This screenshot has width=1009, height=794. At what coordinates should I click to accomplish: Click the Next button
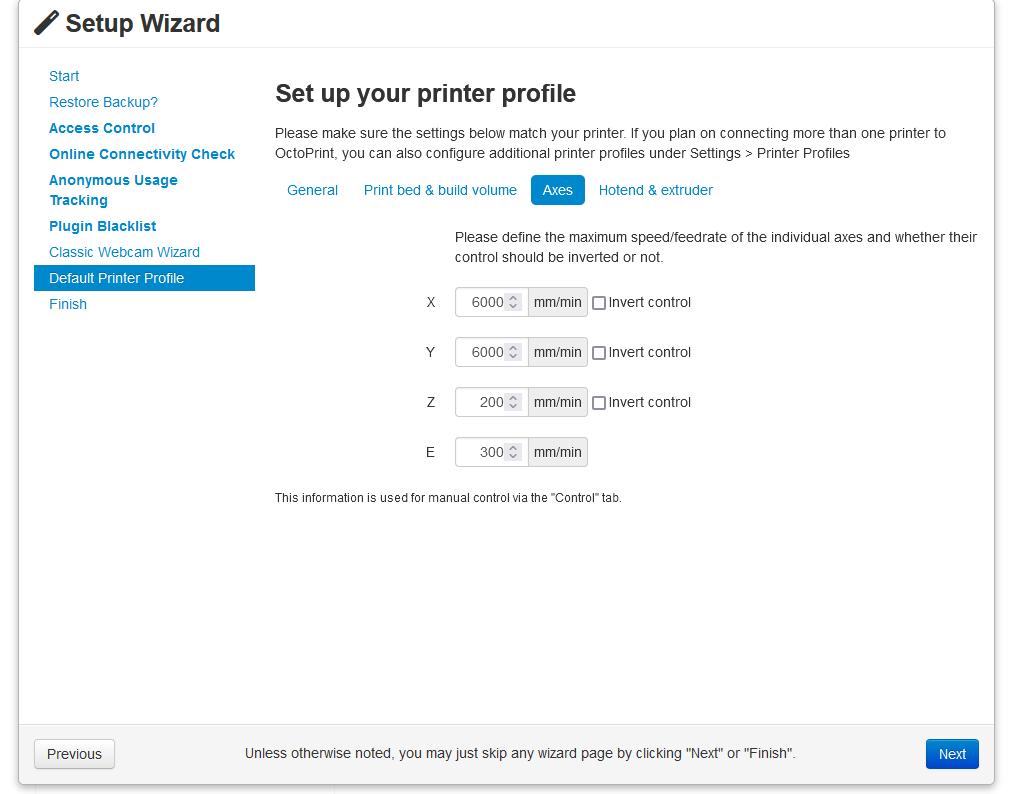[951, 754]
